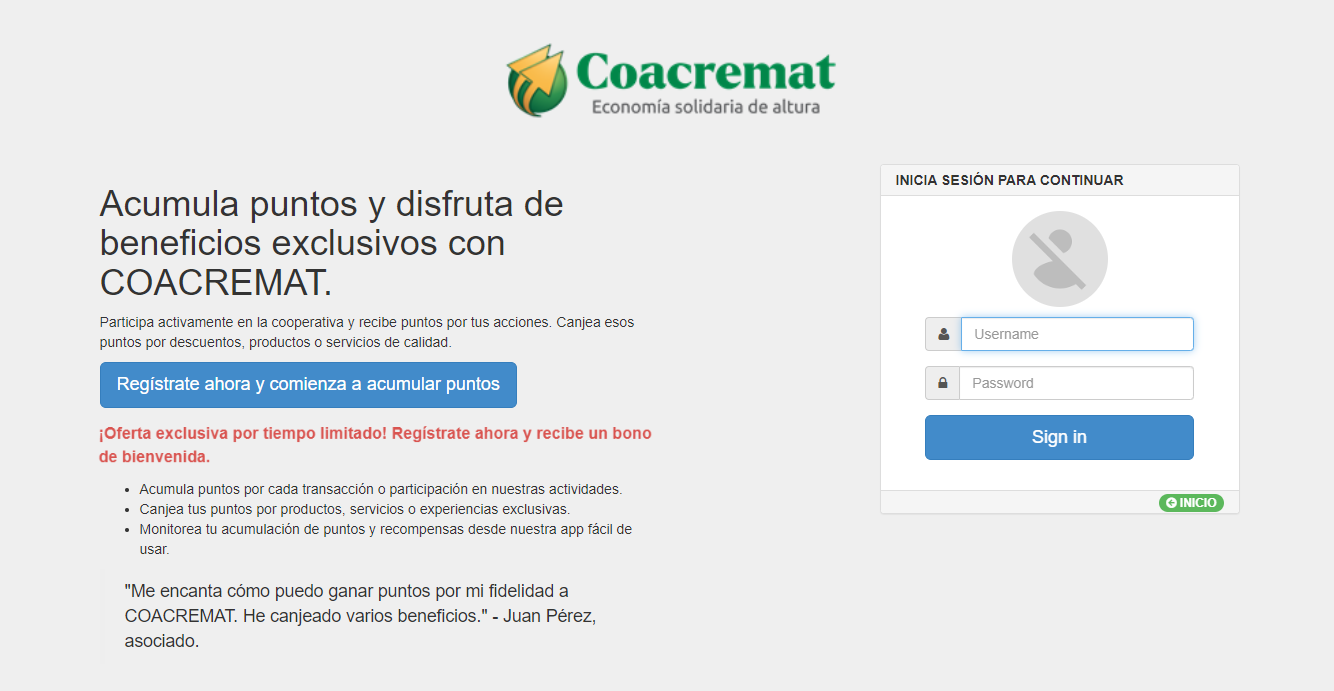The height and width of the screenshot is (691, 1334).
Task: Go back via the green INICIO button
Action: 1191,503
